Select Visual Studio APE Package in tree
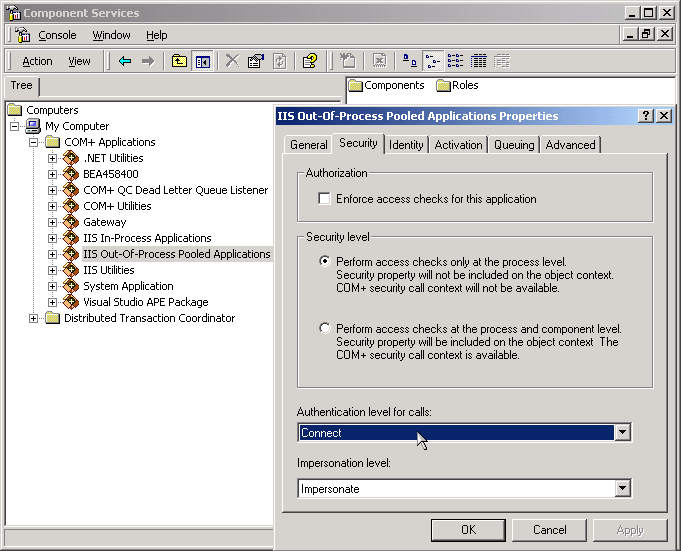Viewport: 681px width, 551px height. click(x=145, y=302)
